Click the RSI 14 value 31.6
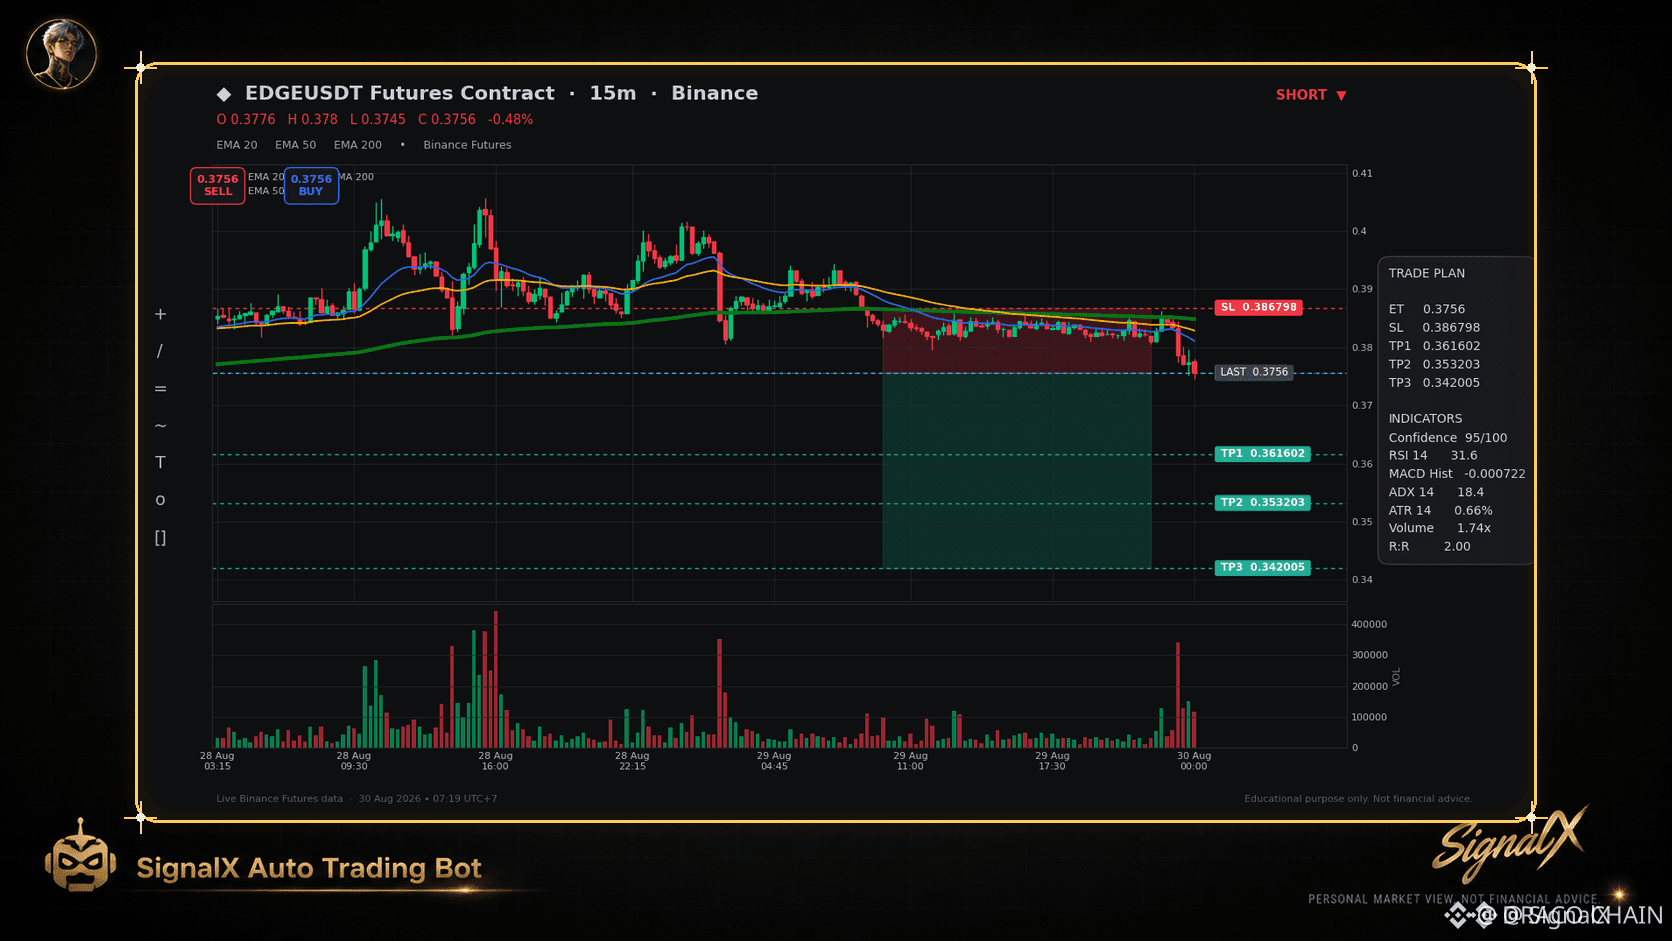Viewport: 1672px width, 941px height. pos(1464,455)
